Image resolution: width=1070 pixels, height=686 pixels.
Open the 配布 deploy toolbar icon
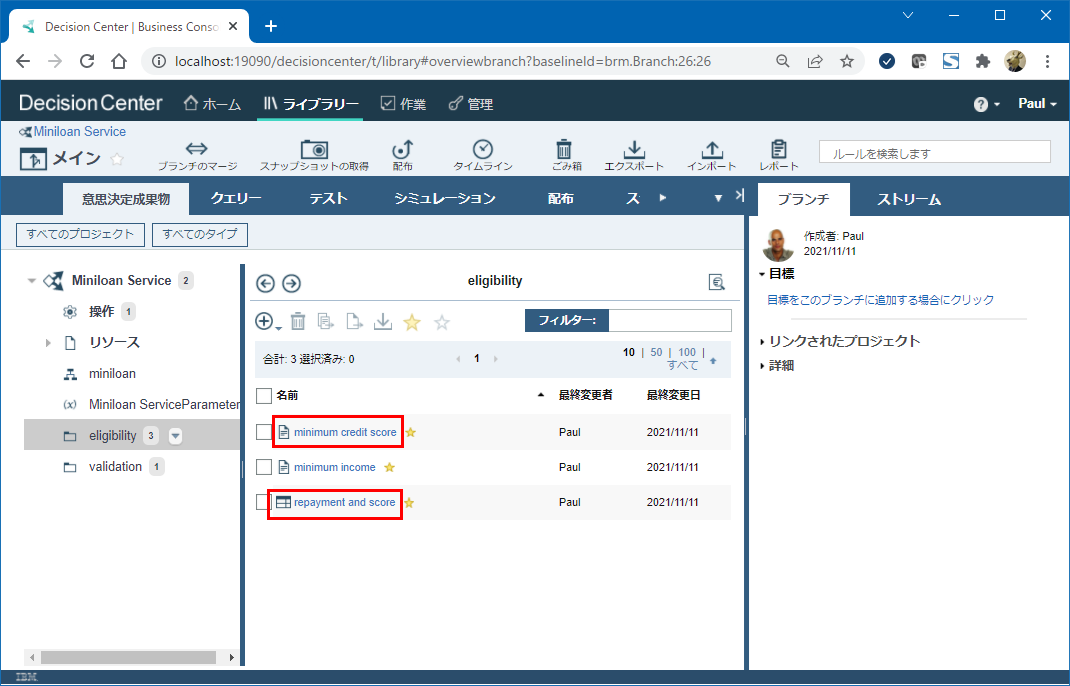403,149
